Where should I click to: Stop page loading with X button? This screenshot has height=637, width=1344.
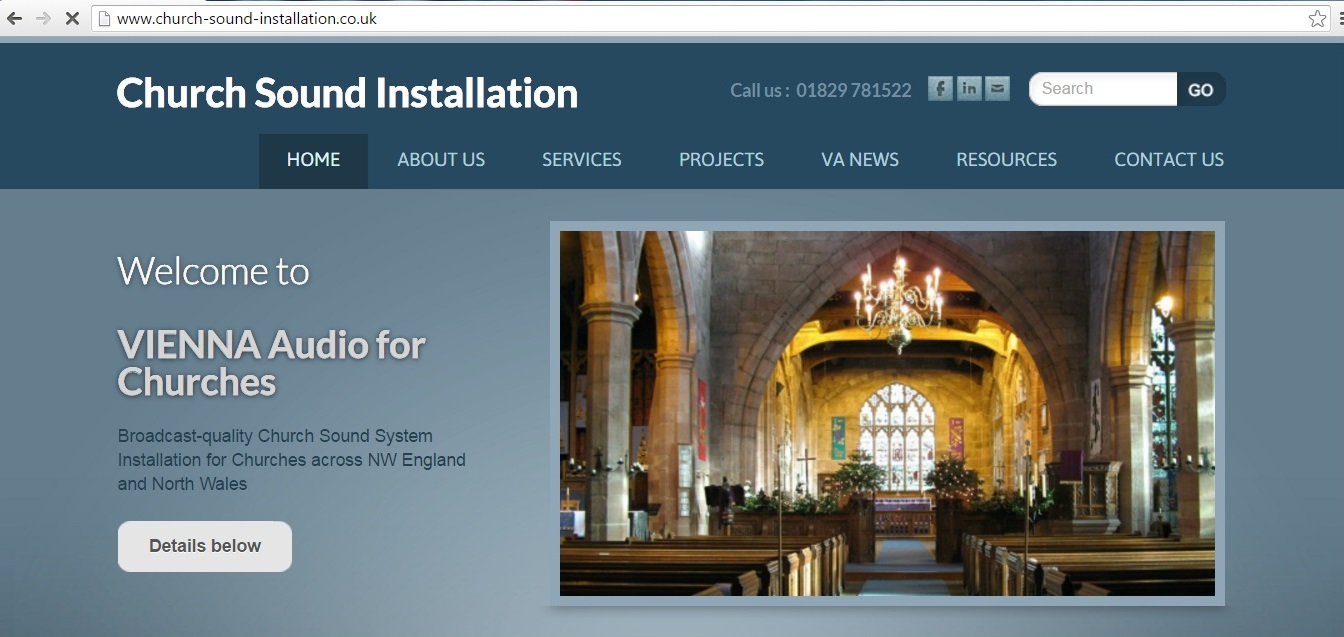(72, 18)
